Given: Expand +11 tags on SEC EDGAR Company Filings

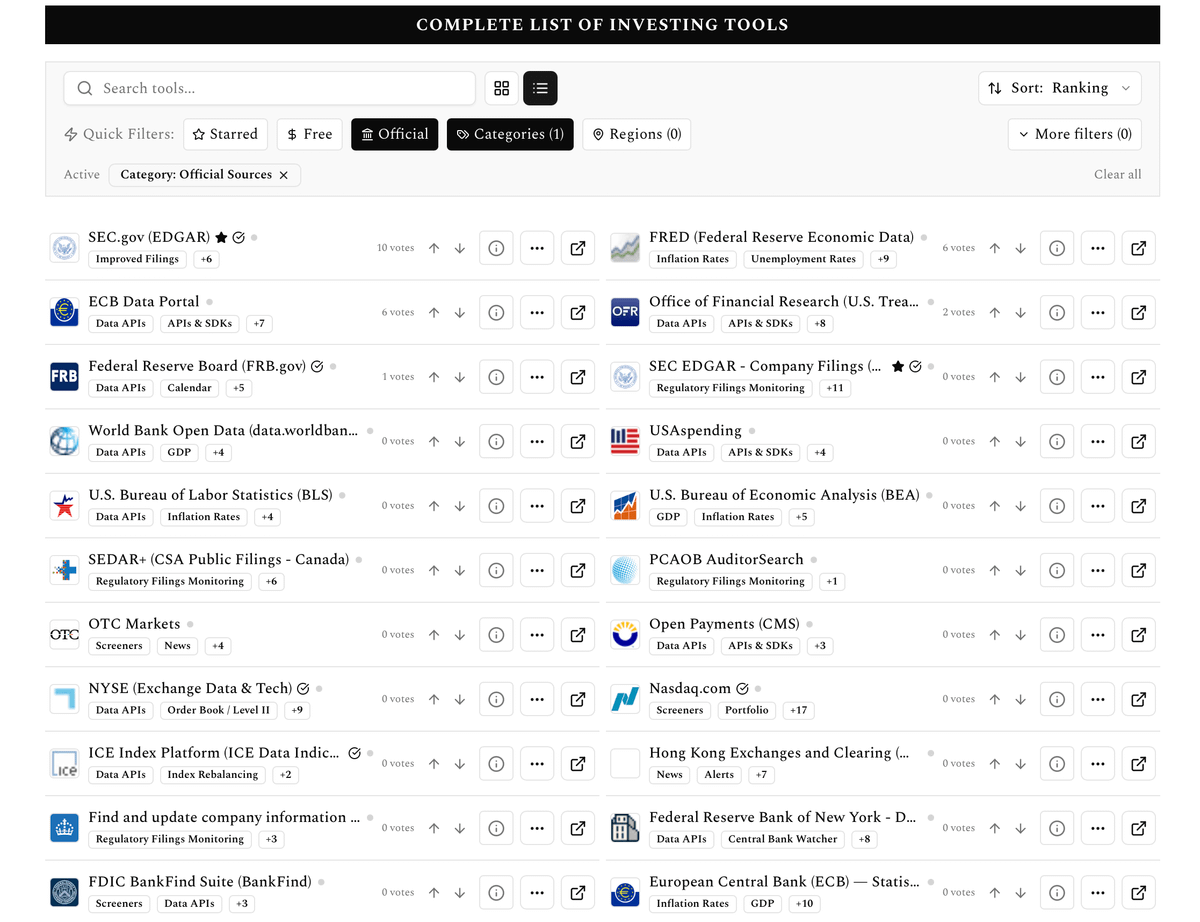Looking at the screenshot, I should click(x=835, y=388).
